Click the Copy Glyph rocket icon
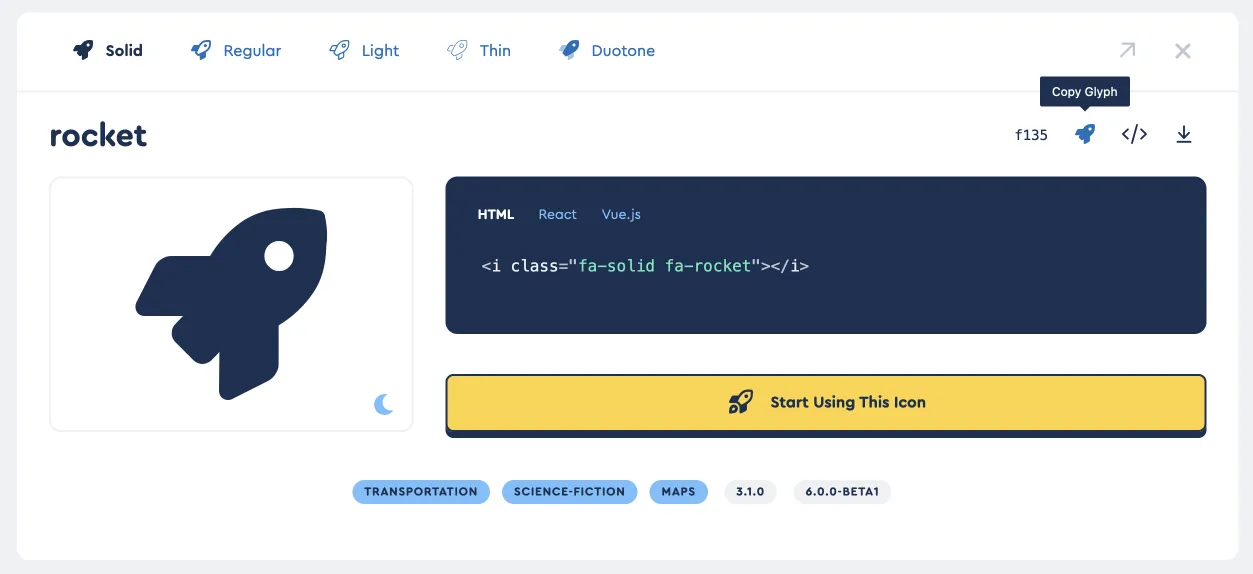Image resolution: width=1253 pixels, height=574 pixels. pos(1085,134)
